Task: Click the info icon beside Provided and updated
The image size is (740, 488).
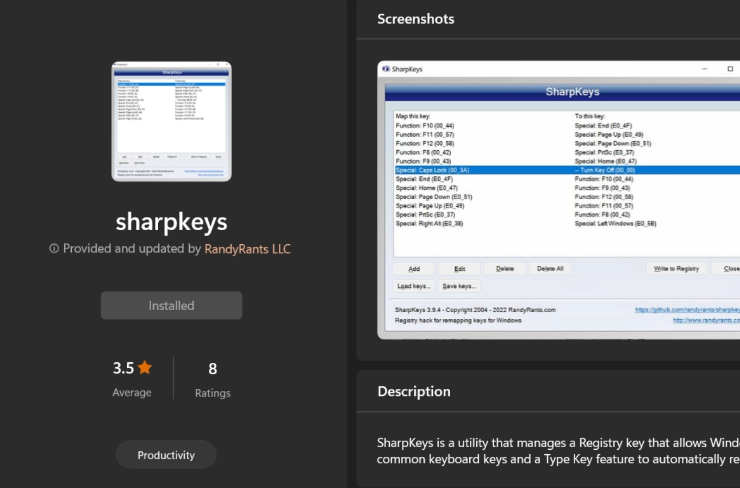Action: coord(54,248)
